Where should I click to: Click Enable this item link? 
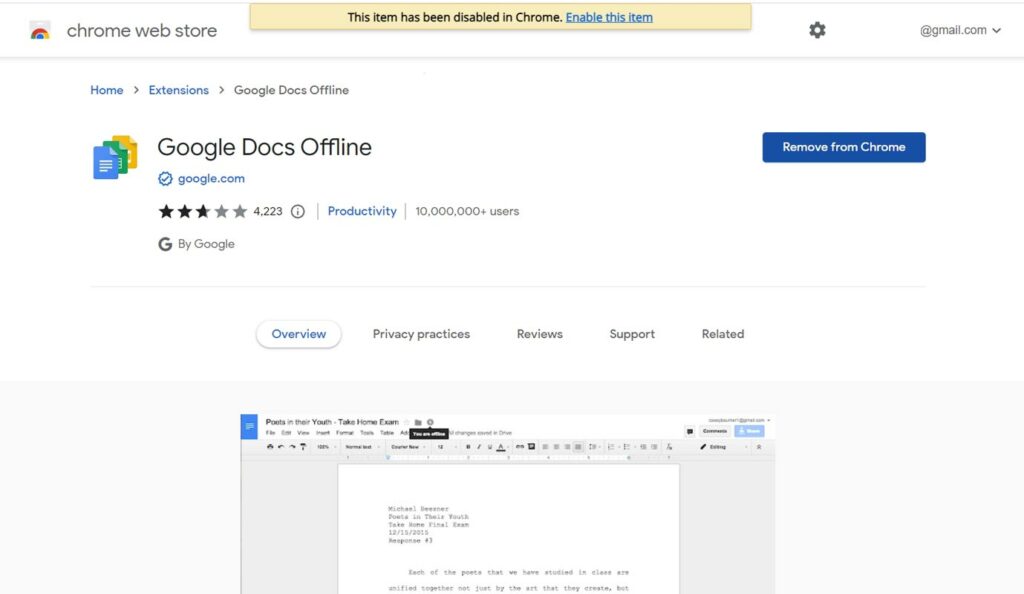point(609,17)
